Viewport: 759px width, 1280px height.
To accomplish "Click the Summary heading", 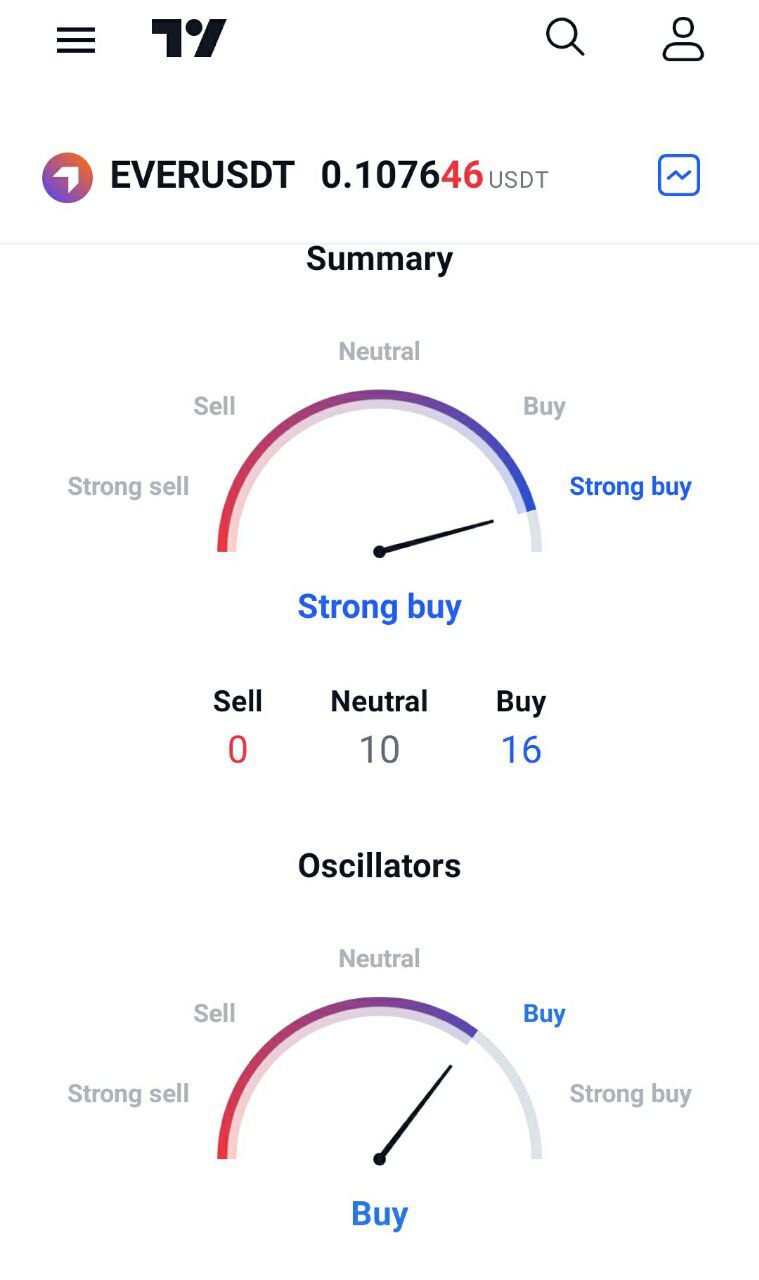I will tap(379, 259).
